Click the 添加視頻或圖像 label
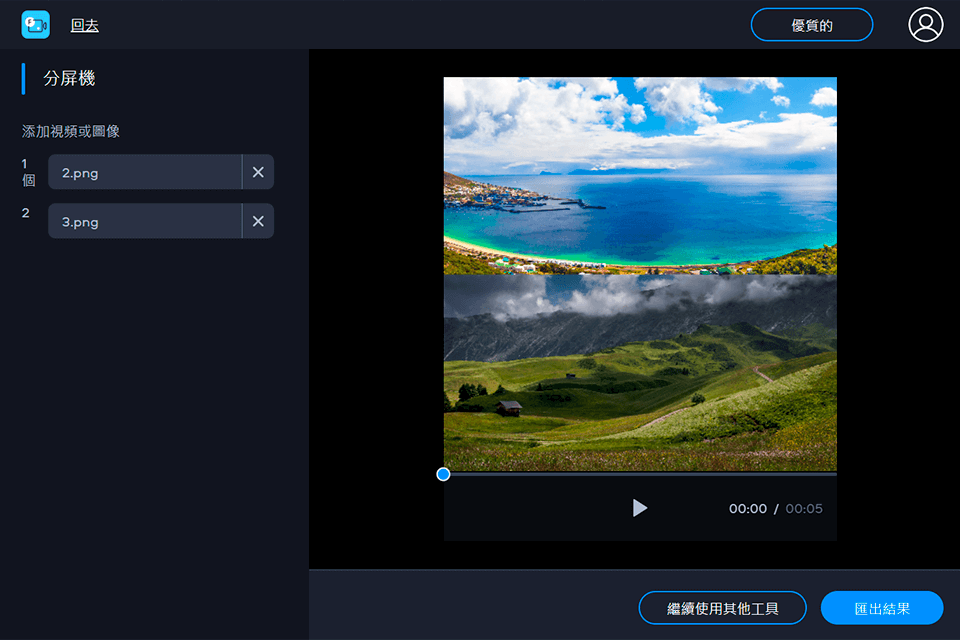 pyautogui.click(x=71, y=131)
